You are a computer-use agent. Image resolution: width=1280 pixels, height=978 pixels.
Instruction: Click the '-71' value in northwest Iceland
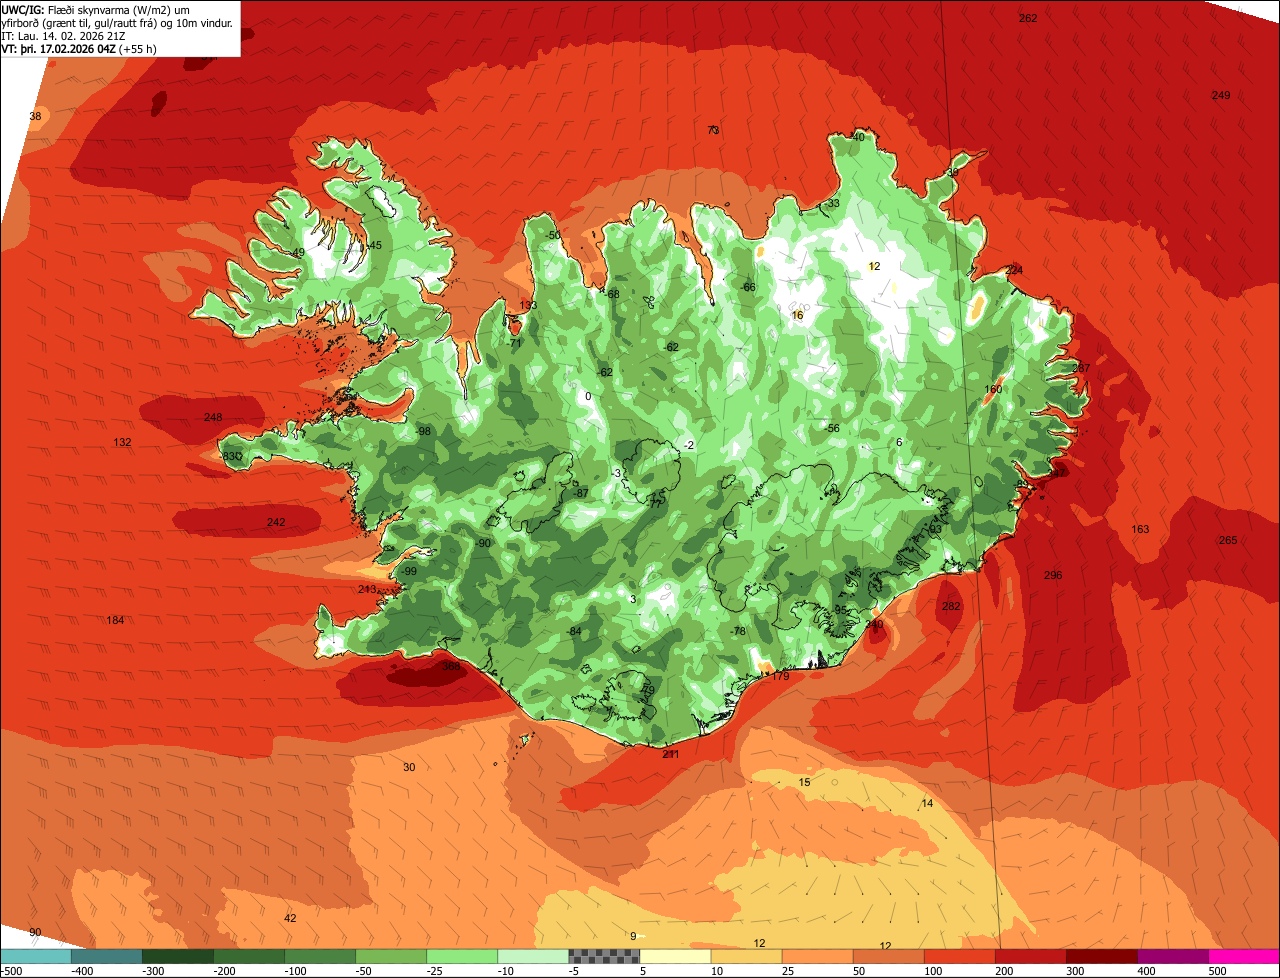(516, 343)
